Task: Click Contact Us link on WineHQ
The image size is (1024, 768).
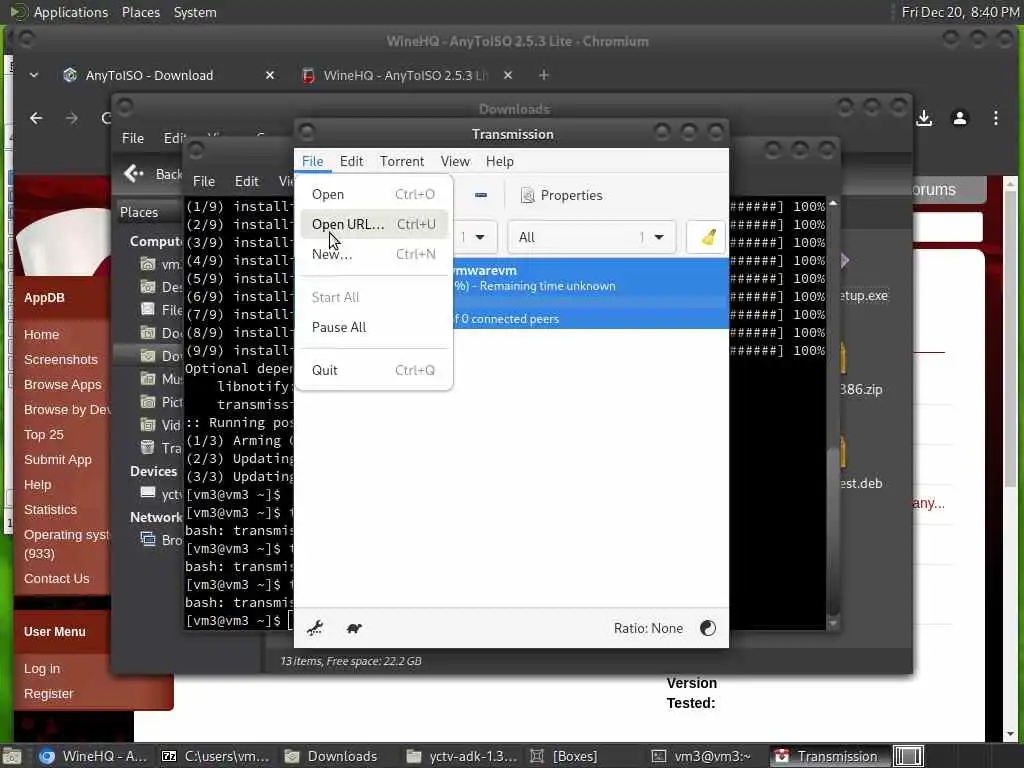Action: pyautogui.click(x=57, y=579)
